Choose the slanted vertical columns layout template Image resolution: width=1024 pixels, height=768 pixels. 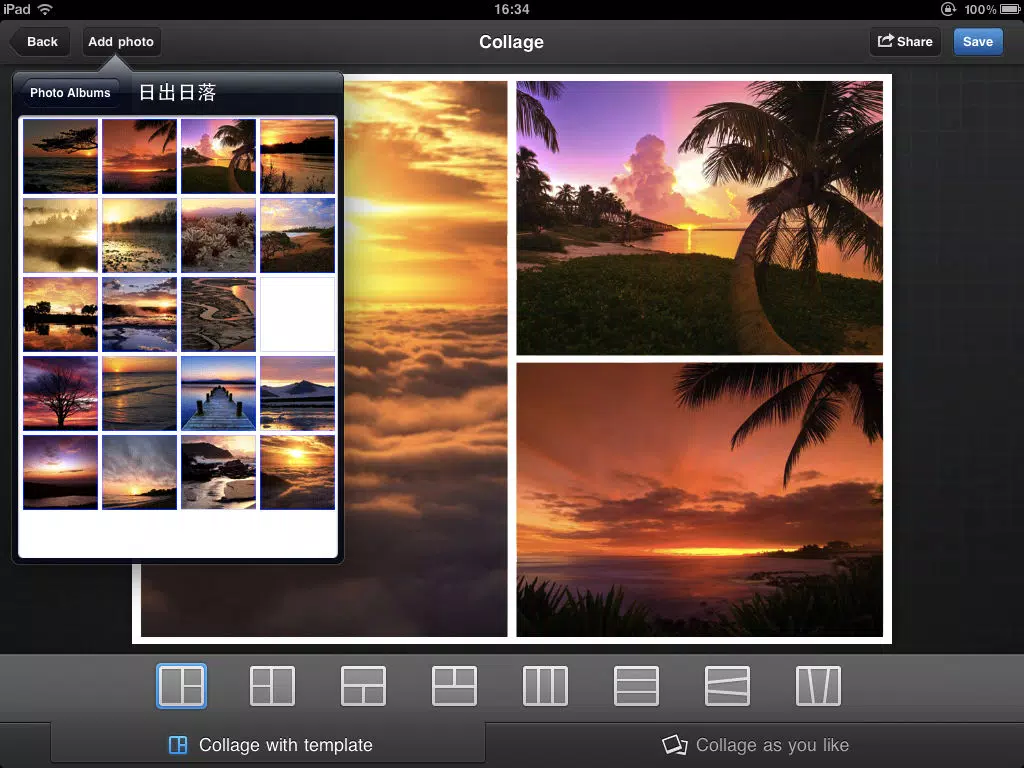(x=818, y=686)
